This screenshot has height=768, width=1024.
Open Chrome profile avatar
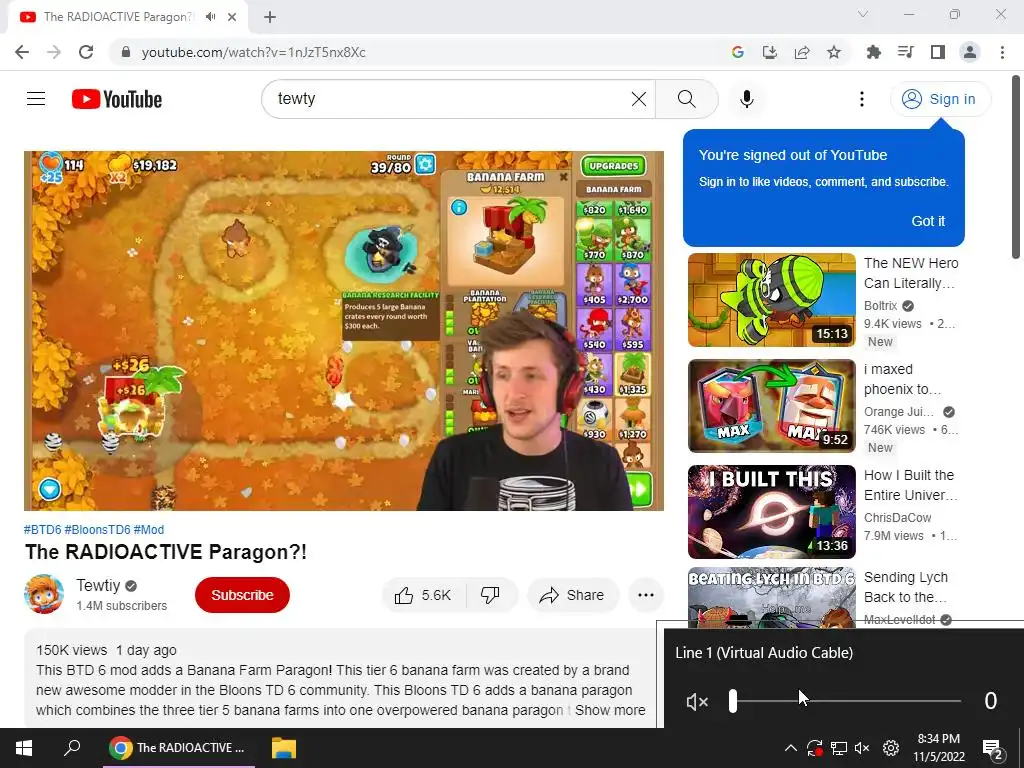[970, 52]
